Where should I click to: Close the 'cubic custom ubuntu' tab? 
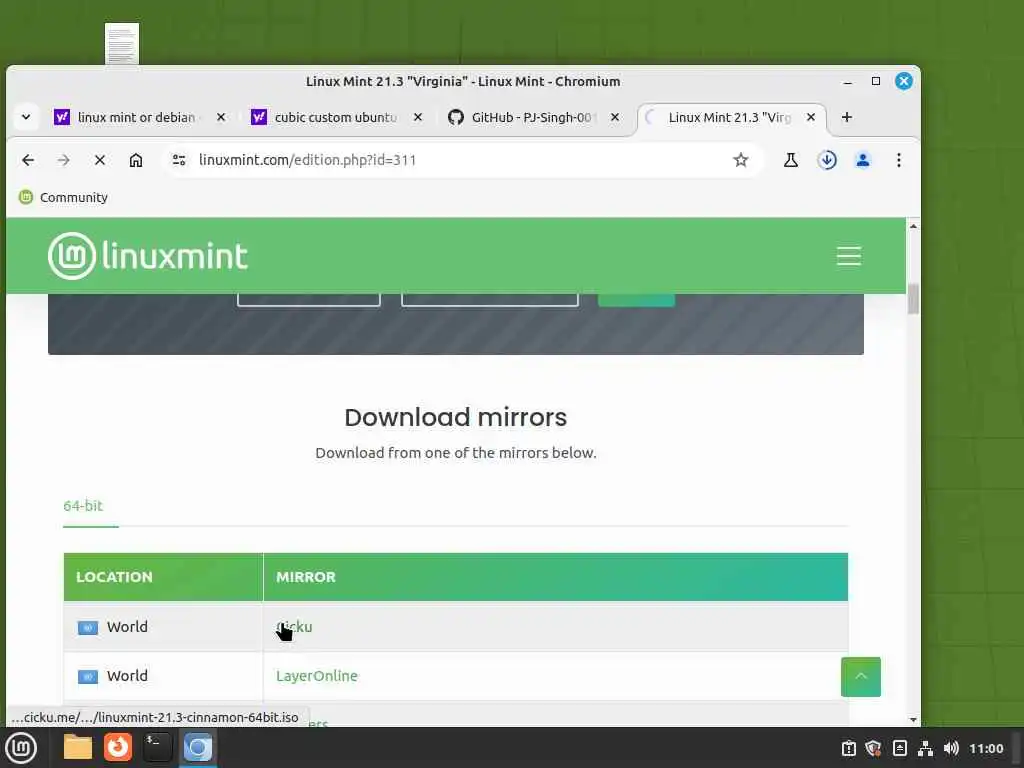pyautogui.click(x=418, y=117)
